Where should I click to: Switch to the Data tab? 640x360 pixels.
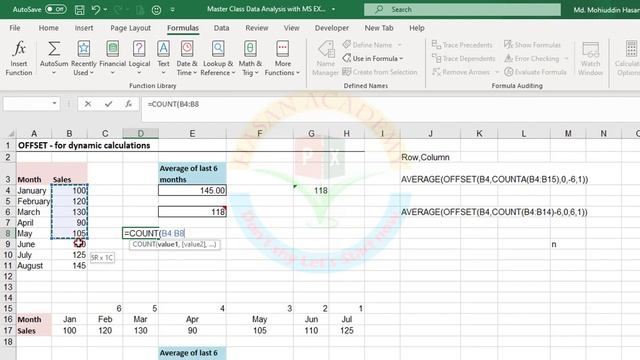coord(221,28)
